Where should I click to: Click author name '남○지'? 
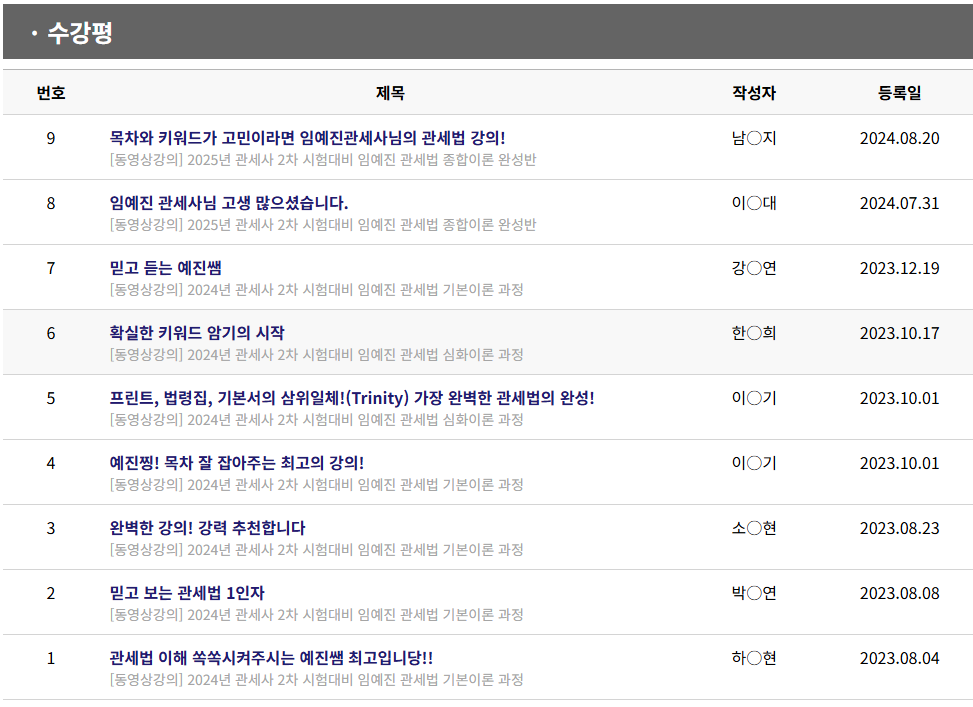click(x=754, y=138)
